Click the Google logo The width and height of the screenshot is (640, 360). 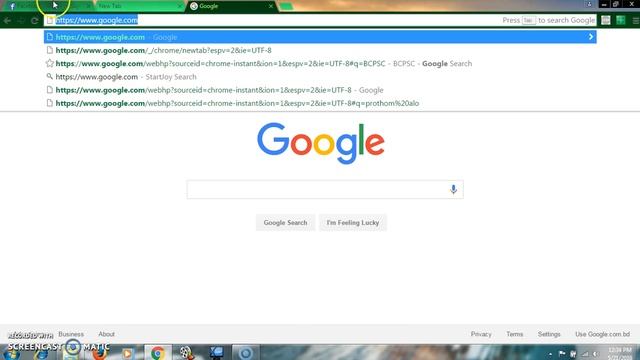tap(321, 143)
